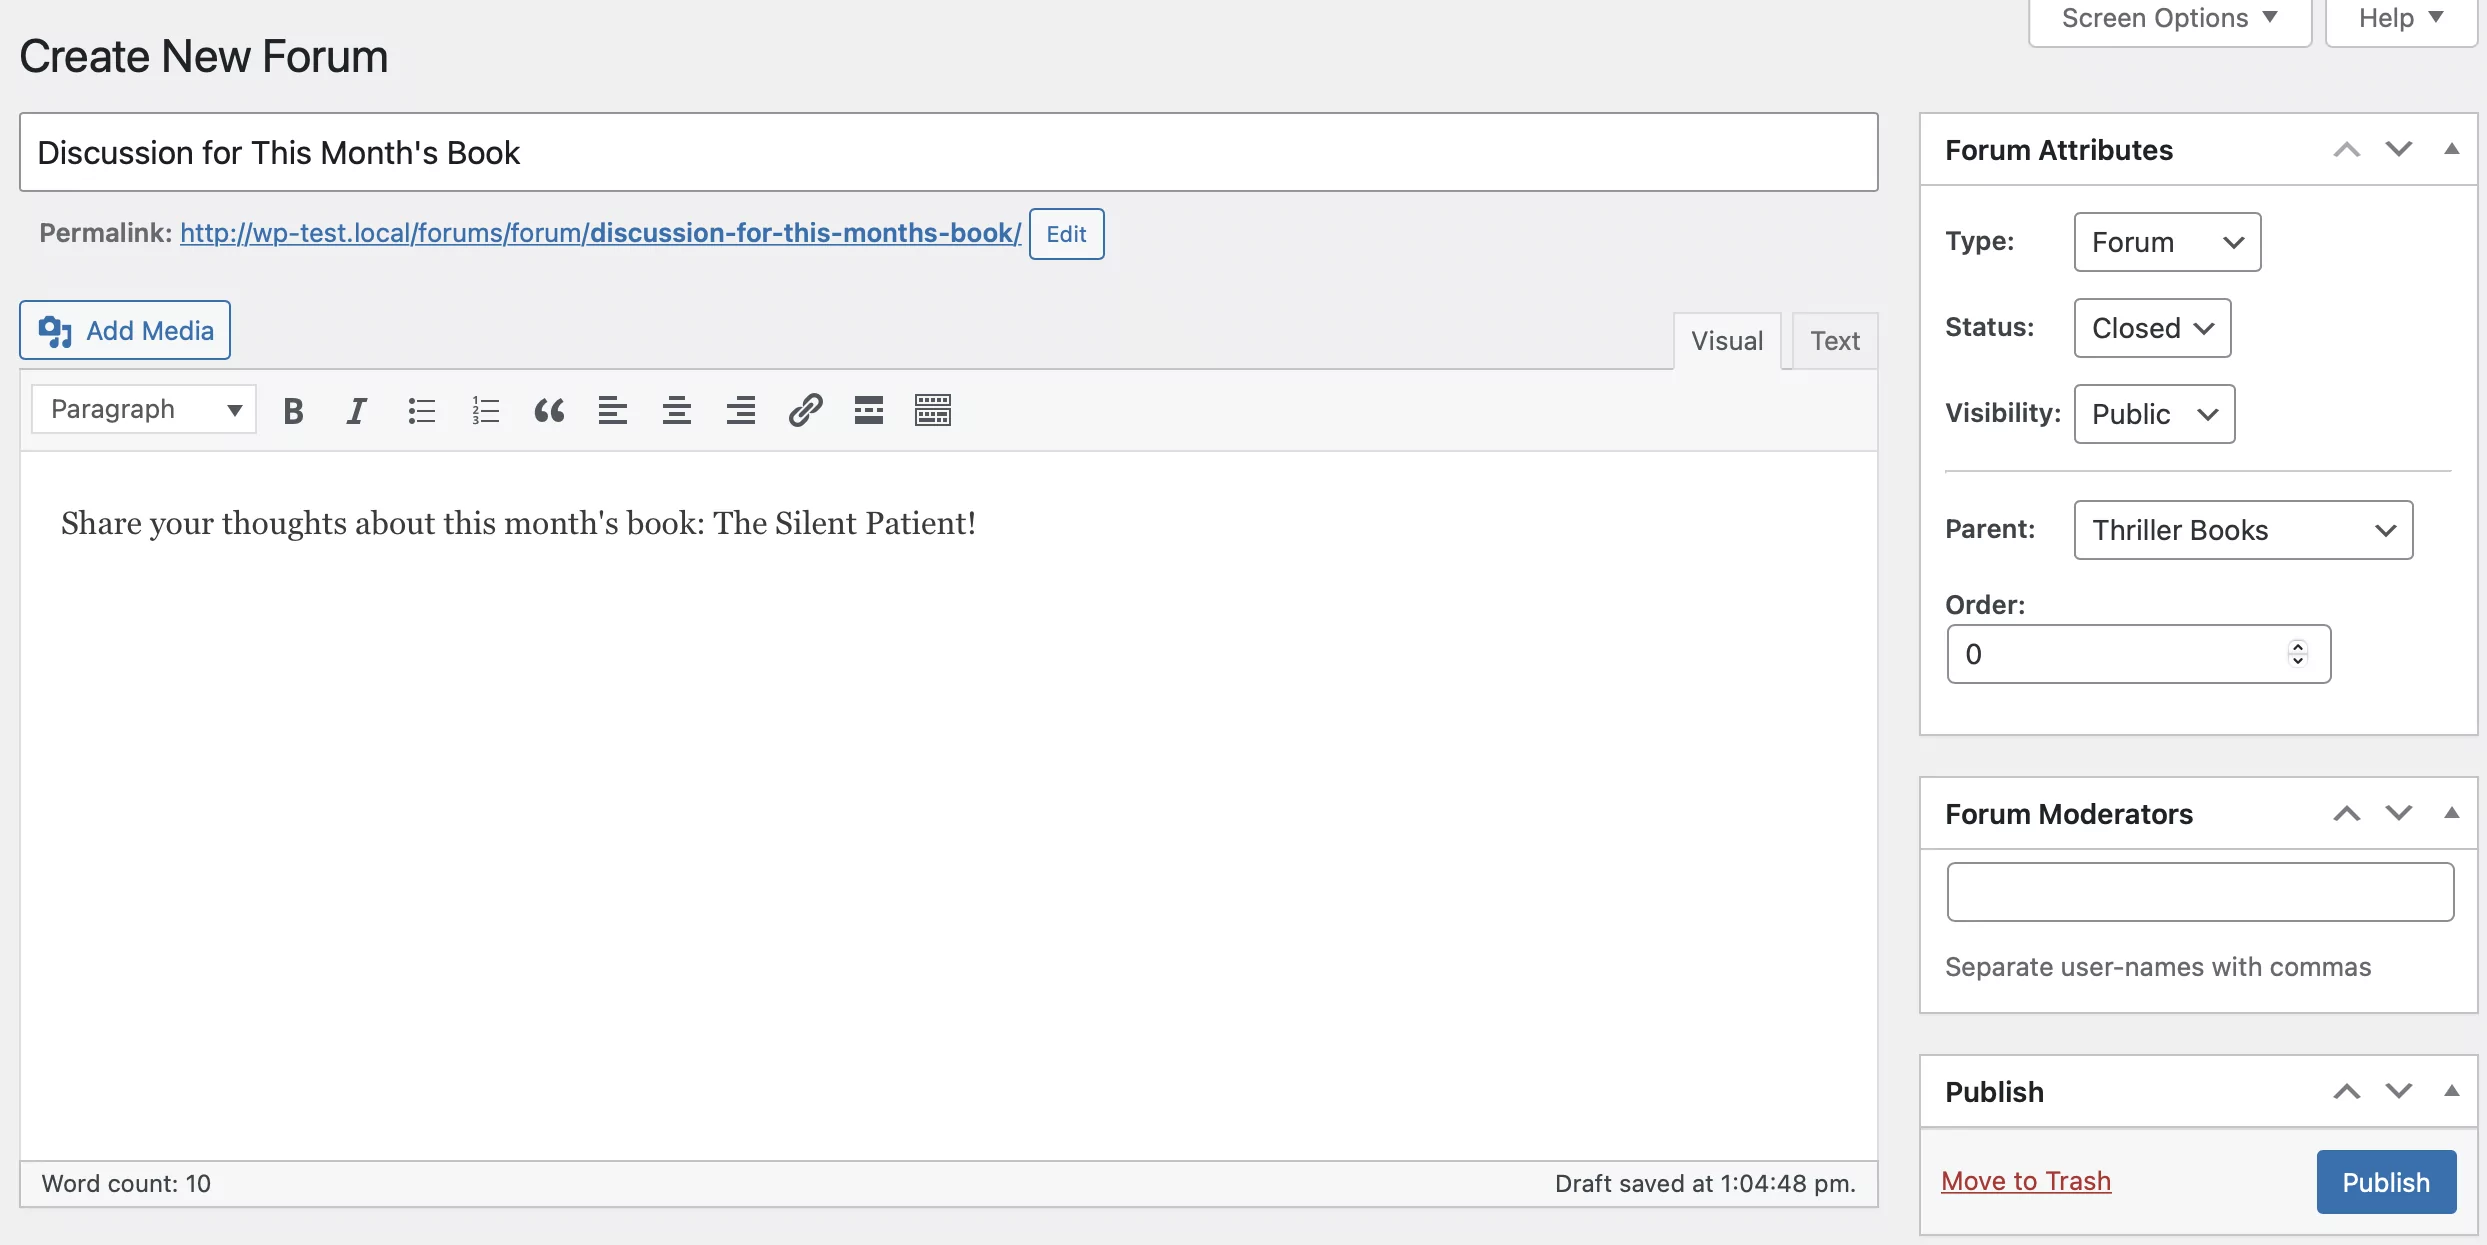The height and width of the screenshot is (1245, 2487).
Task: Switch to the Text editor tab
Action: [1835, 341]
